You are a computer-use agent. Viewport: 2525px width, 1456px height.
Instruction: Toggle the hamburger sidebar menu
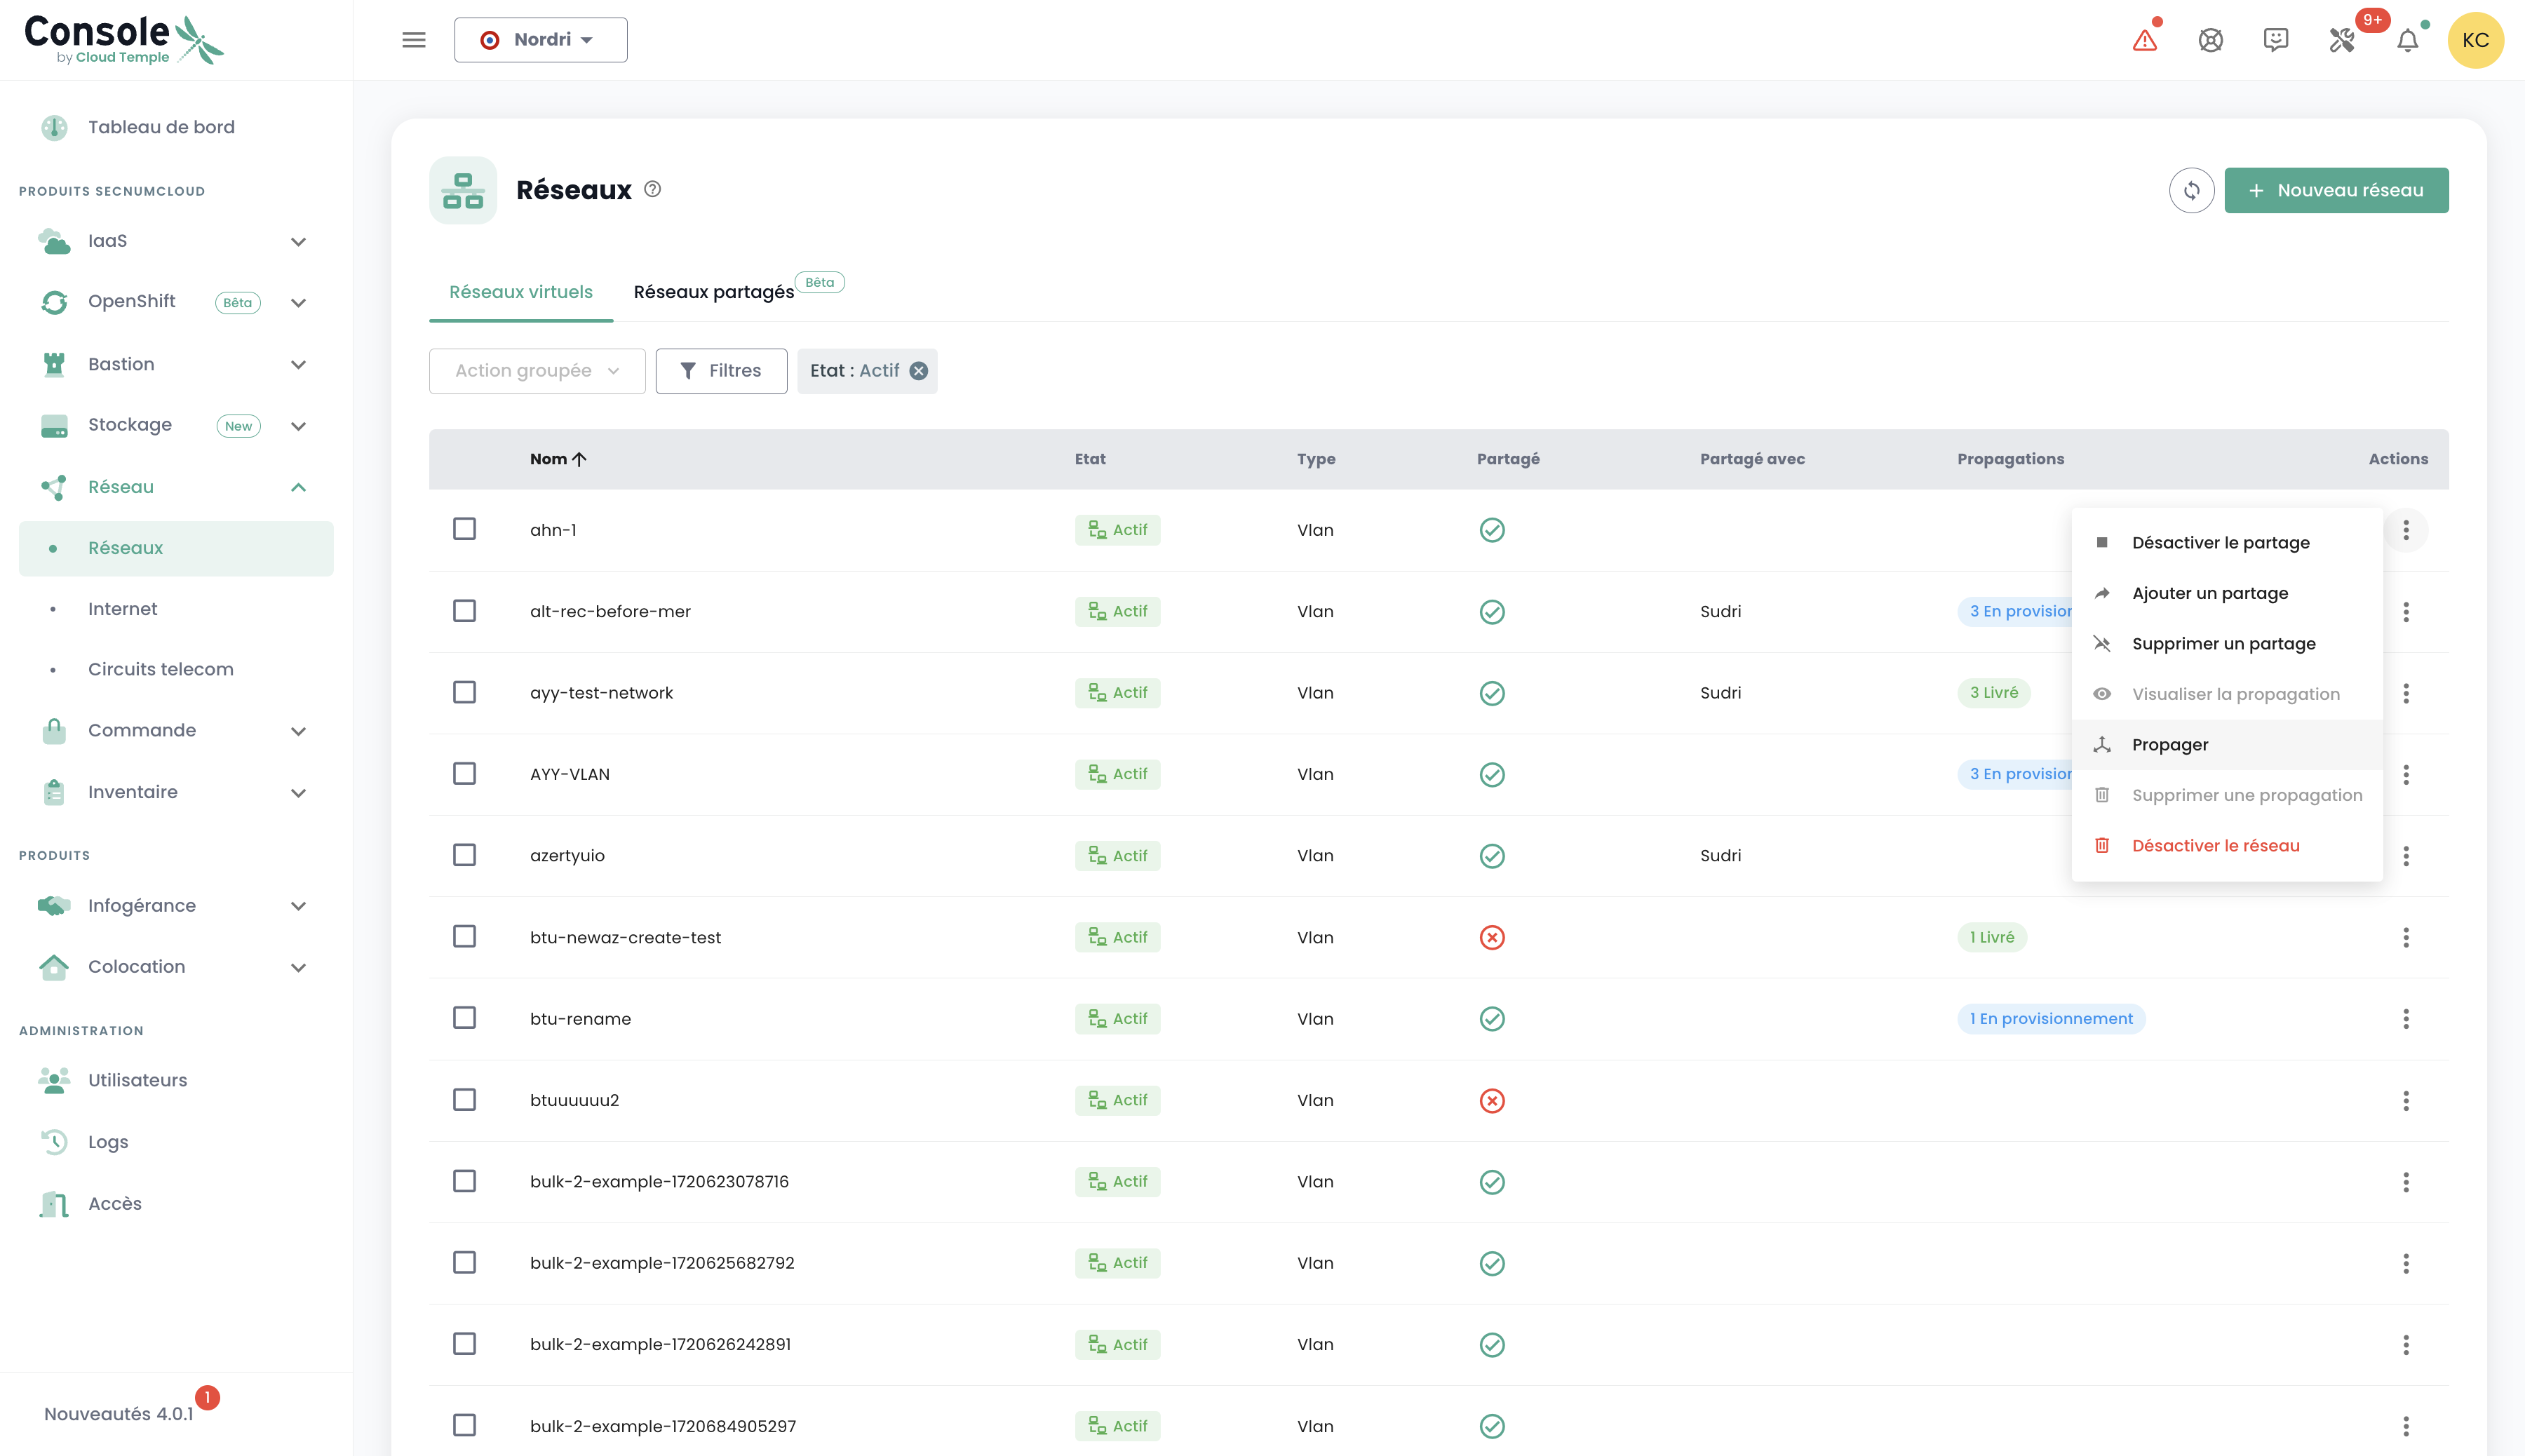pos(414,40)
